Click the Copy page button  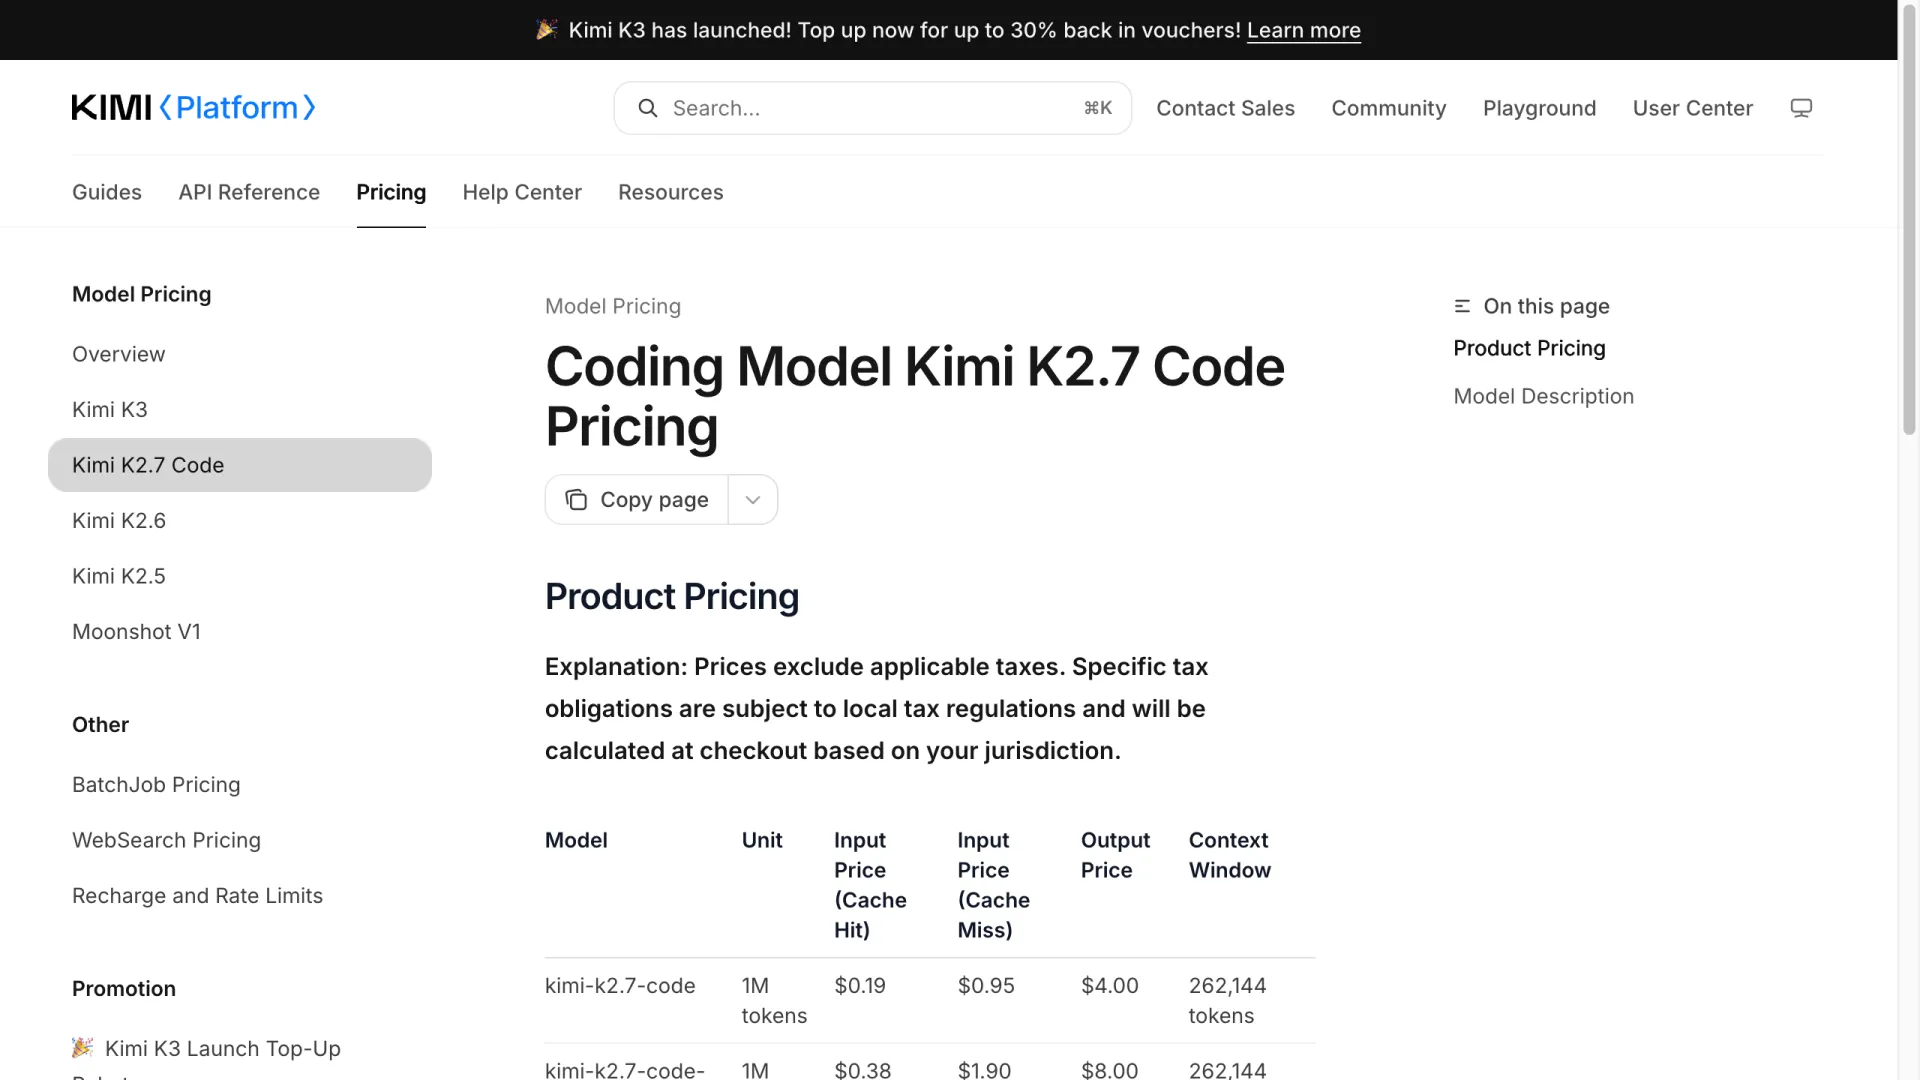tap(637, 499)
